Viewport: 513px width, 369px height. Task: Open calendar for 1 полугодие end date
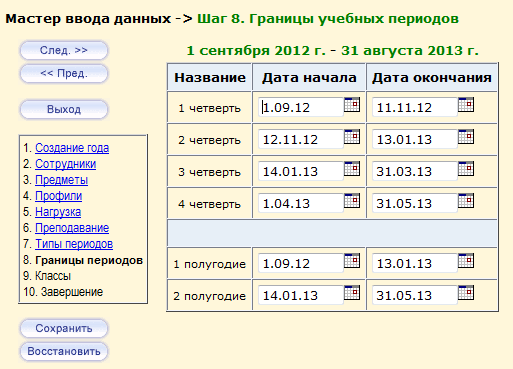(x=466, y=260)
